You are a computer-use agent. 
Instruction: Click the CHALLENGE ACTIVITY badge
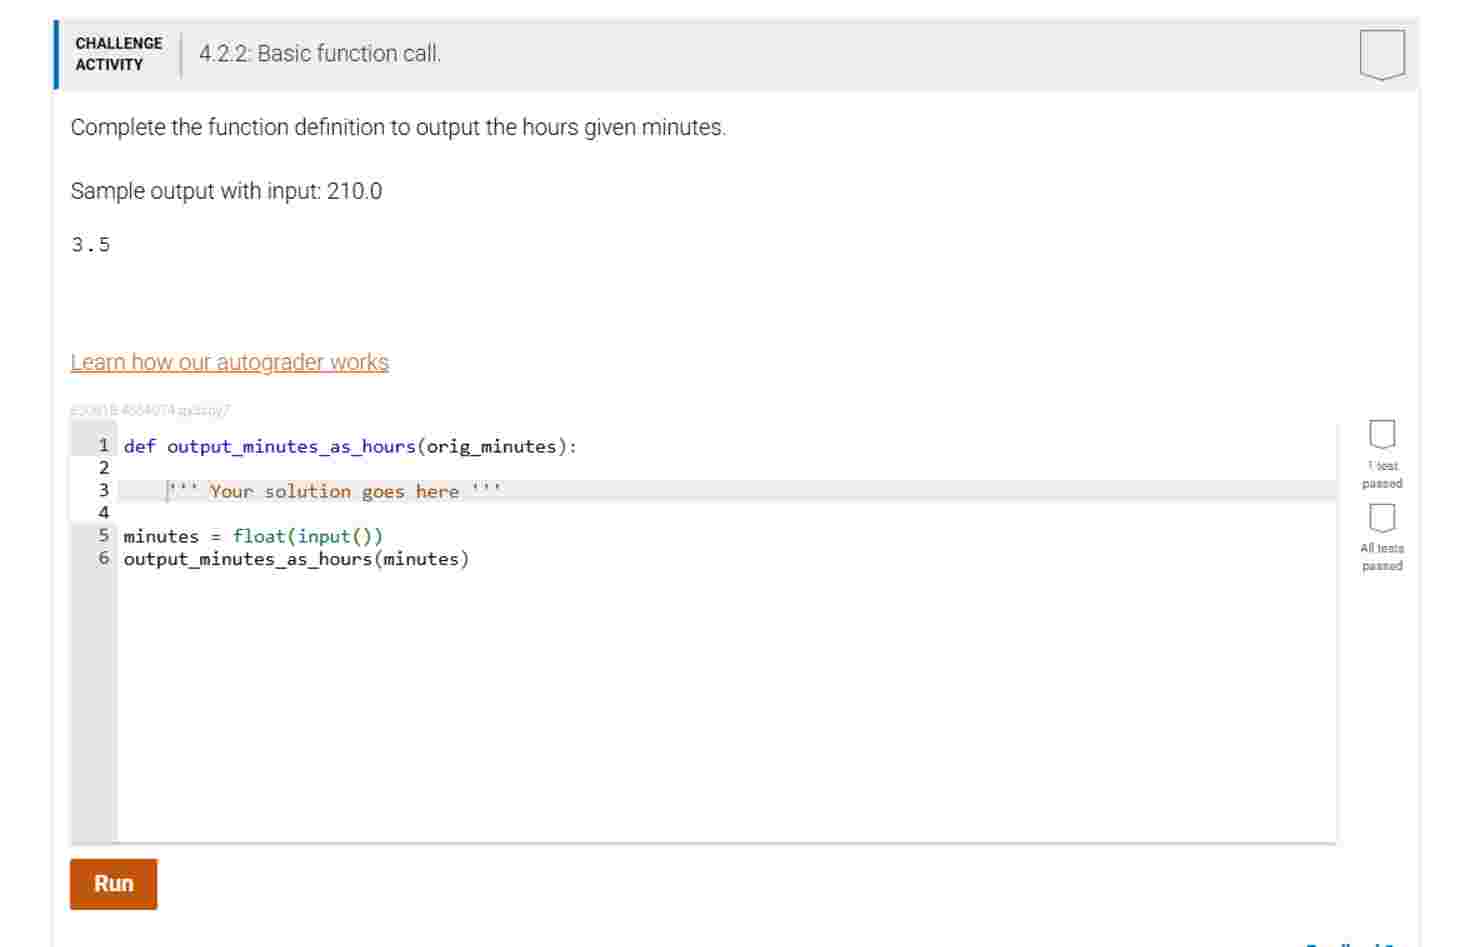(x=117, y=51)
